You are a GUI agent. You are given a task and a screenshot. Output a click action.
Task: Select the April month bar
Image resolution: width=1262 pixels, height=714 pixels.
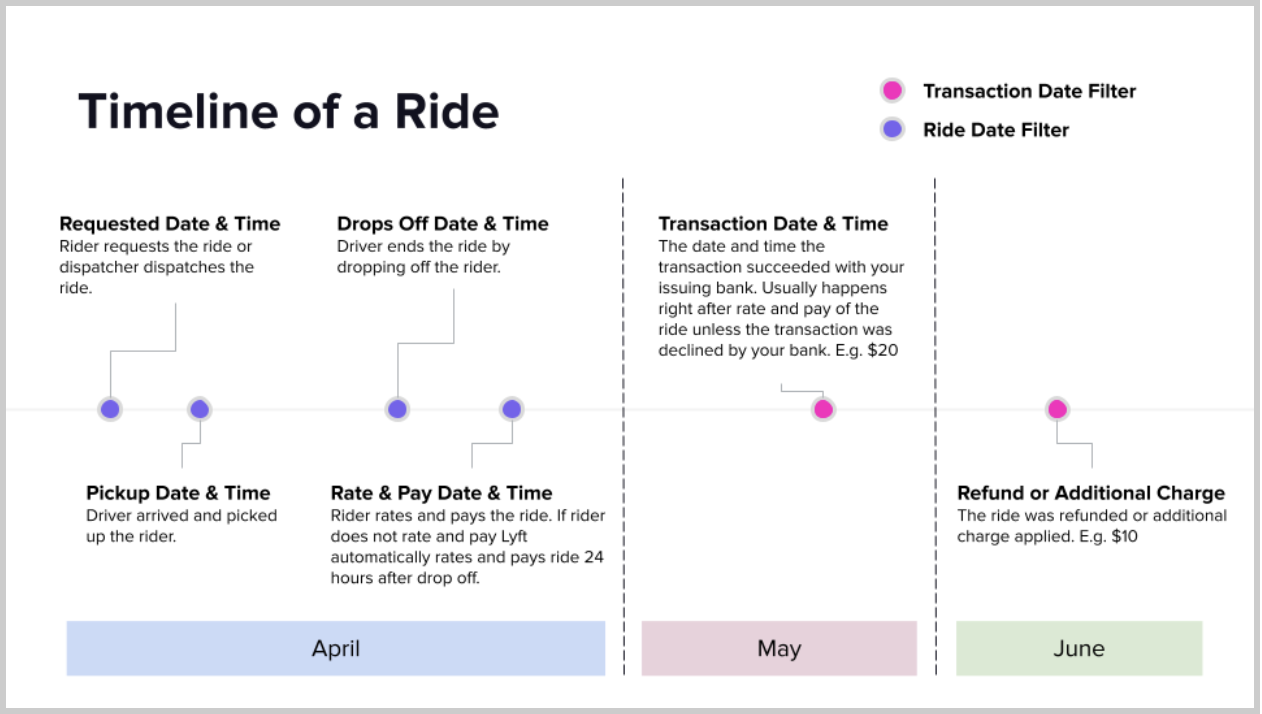click(336, 648)
